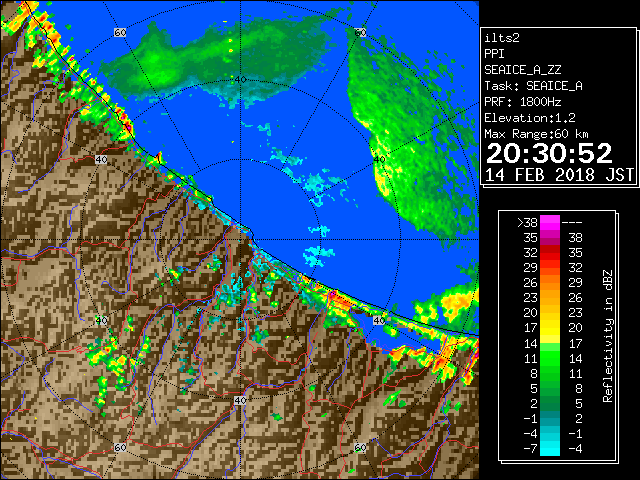Select the date '14 FEB 2018 JST'
The height and width of the screenshot is (480, 640).
point(559,175)
